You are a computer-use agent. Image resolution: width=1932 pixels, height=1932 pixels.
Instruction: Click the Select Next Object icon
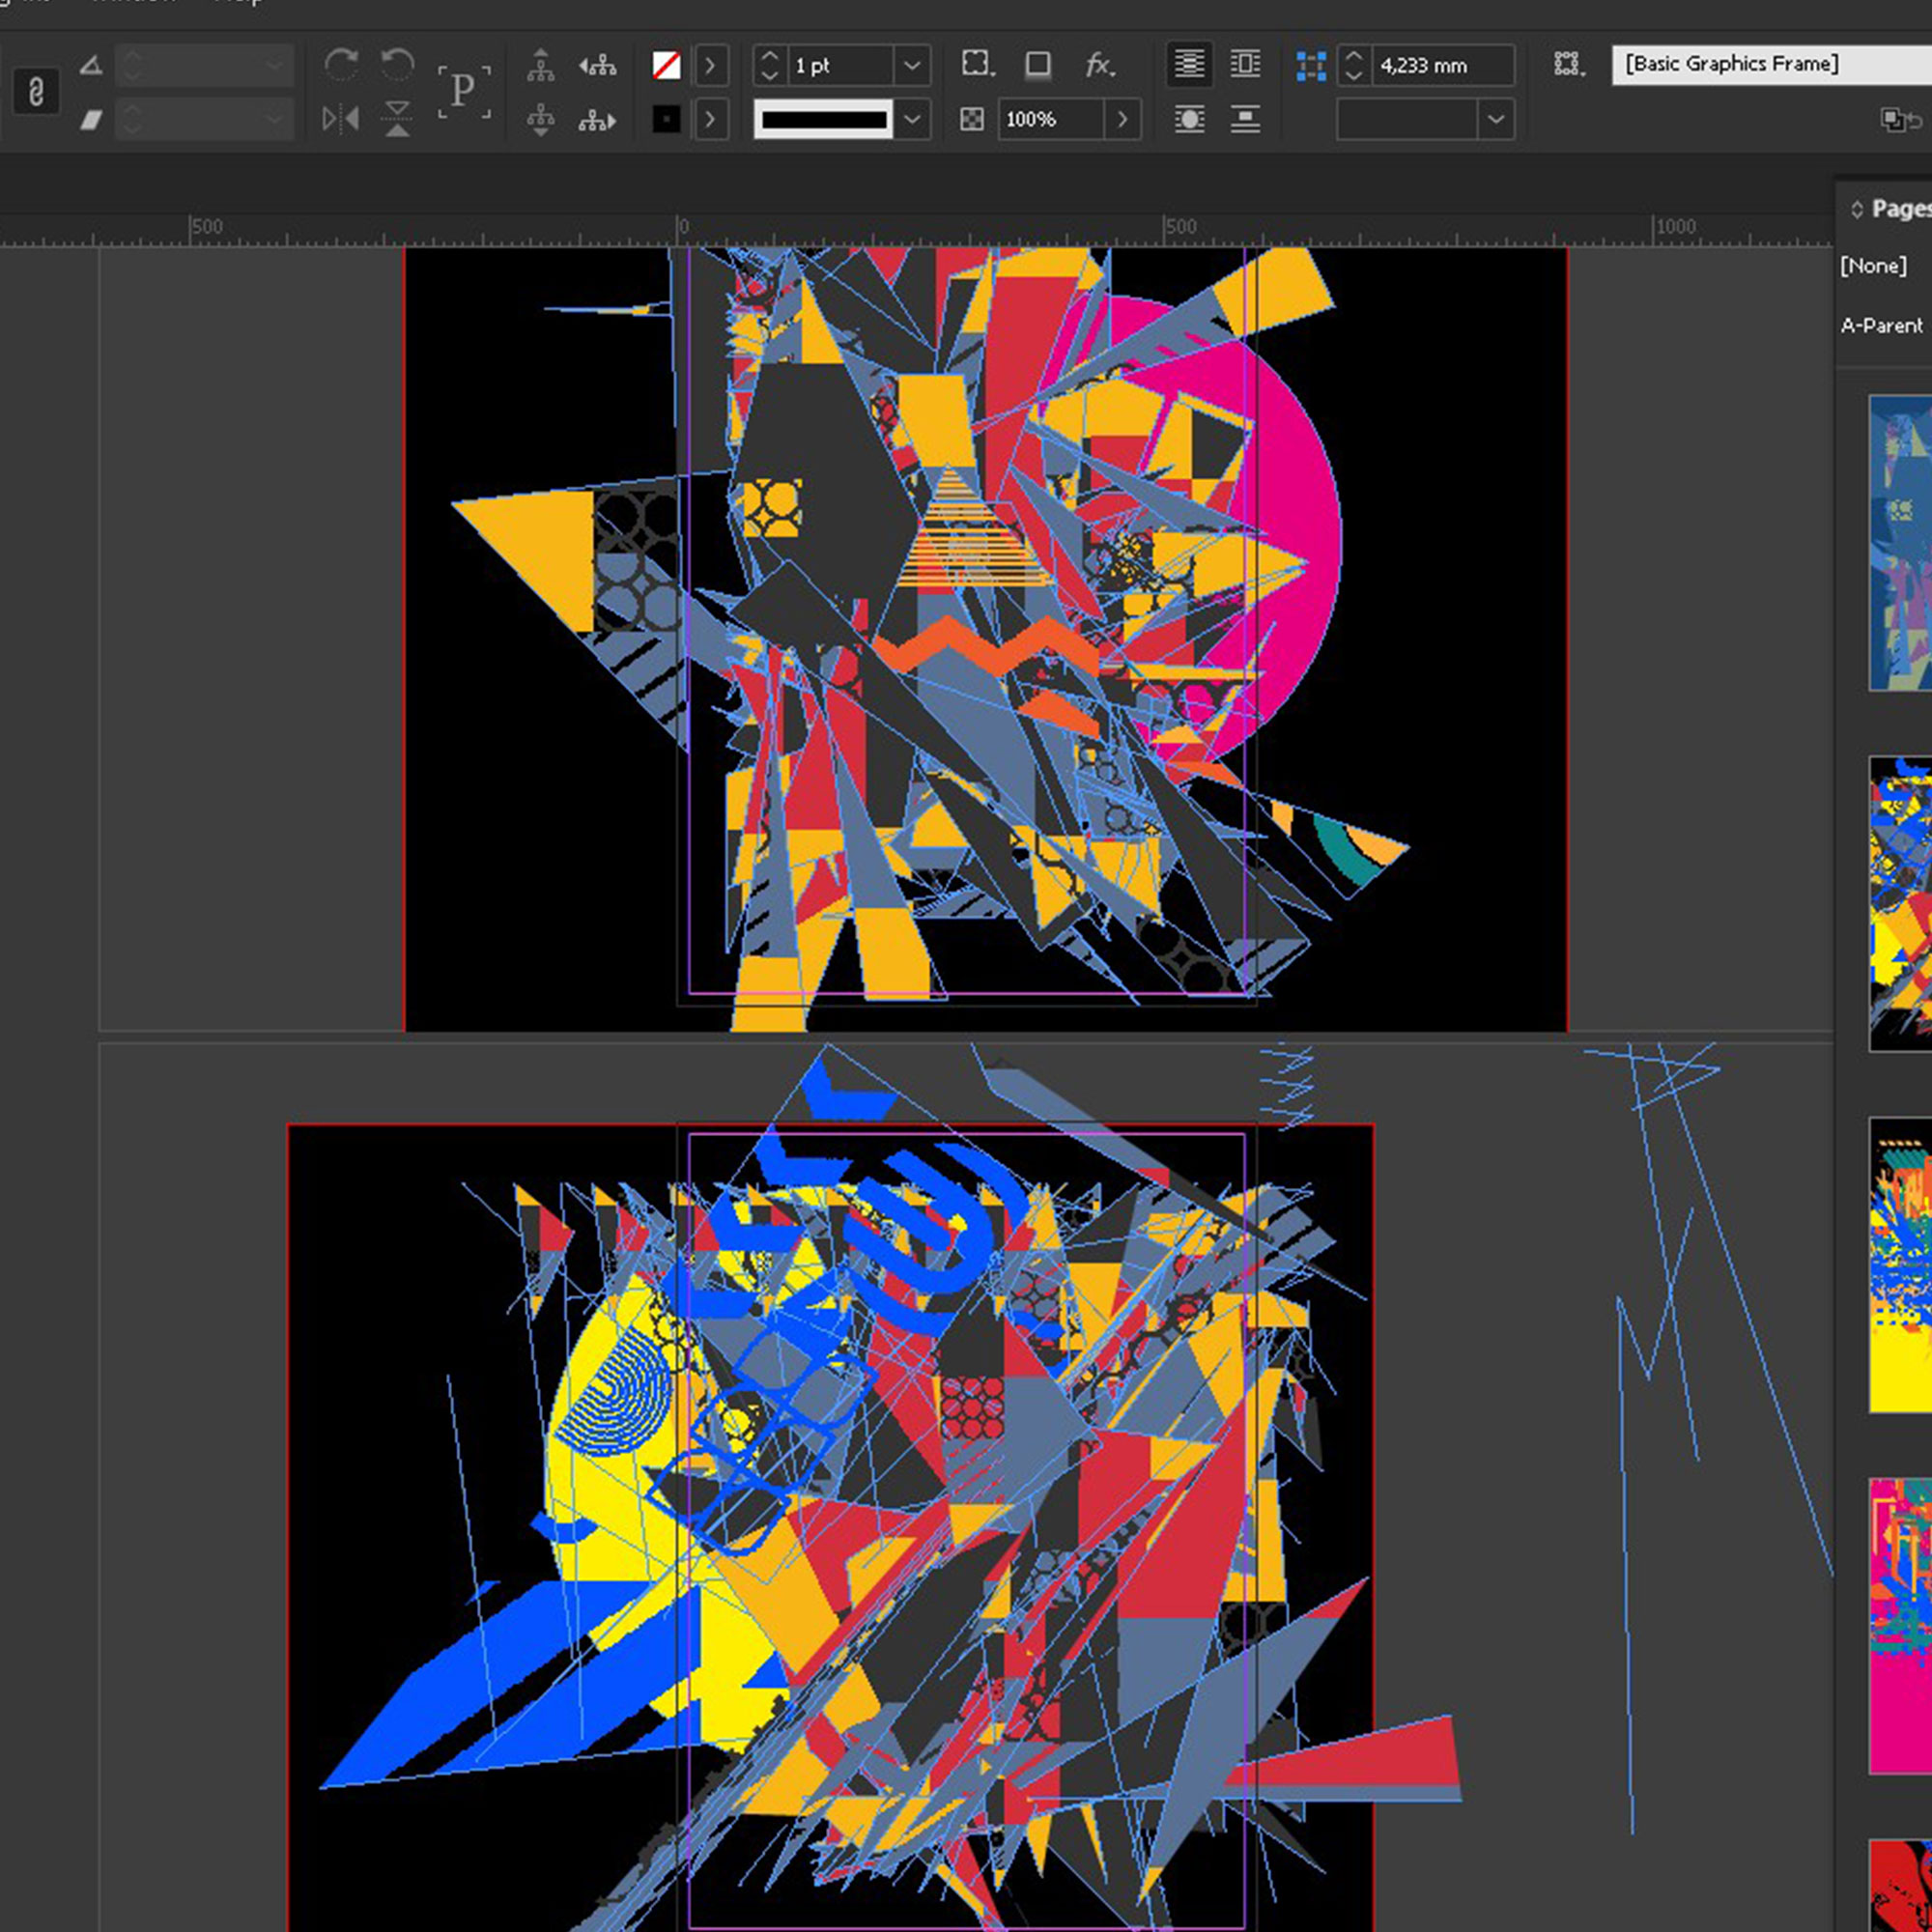597,120
